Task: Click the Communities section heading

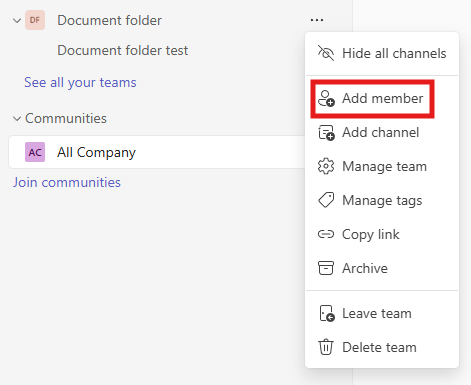Action: [66, 118]
